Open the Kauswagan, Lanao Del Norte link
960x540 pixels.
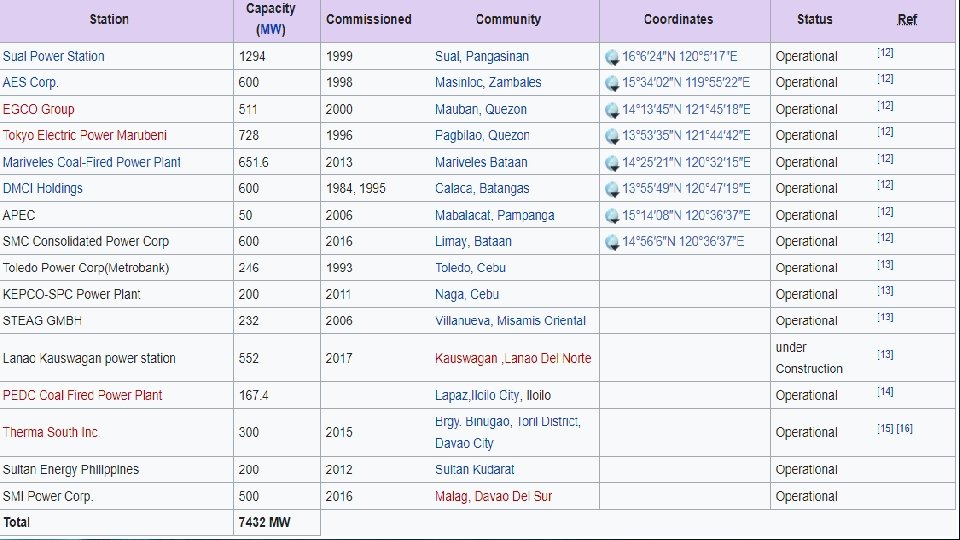click(513, 359)
